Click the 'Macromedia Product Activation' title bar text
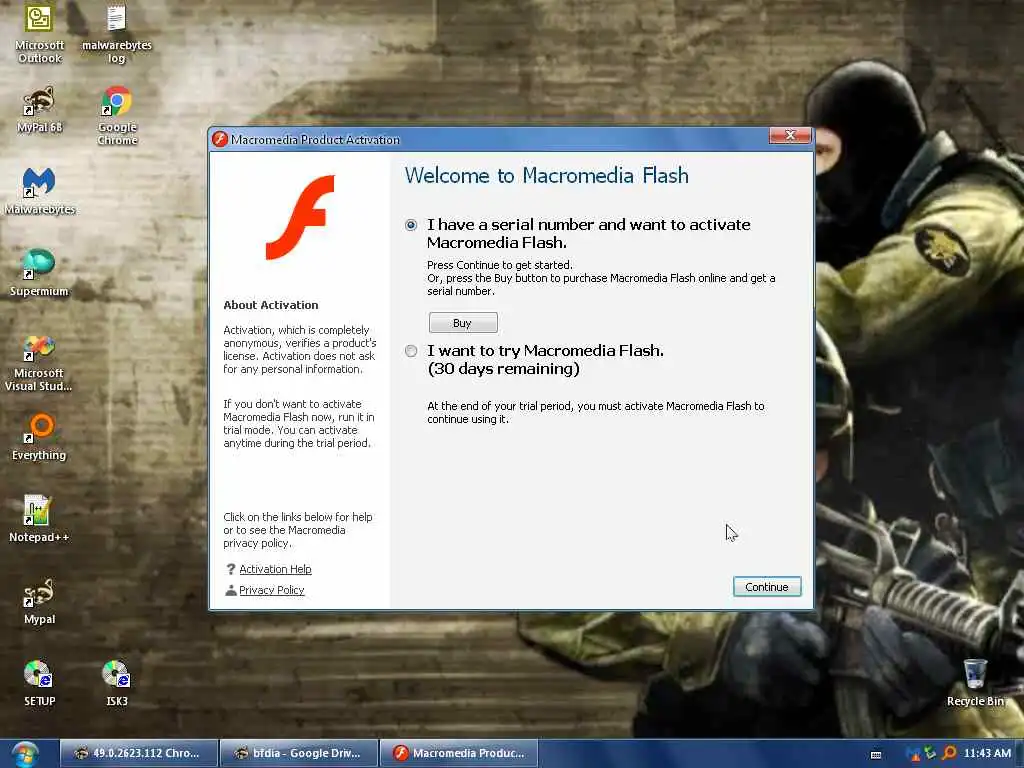Viewport: 1024px width, 768px height. [x=315, y=140]
